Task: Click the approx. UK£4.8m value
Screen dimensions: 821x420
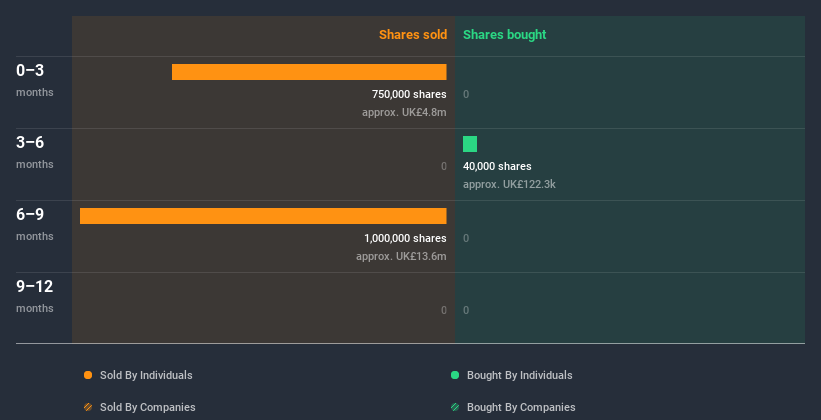Action: click(x=404, y=113)
